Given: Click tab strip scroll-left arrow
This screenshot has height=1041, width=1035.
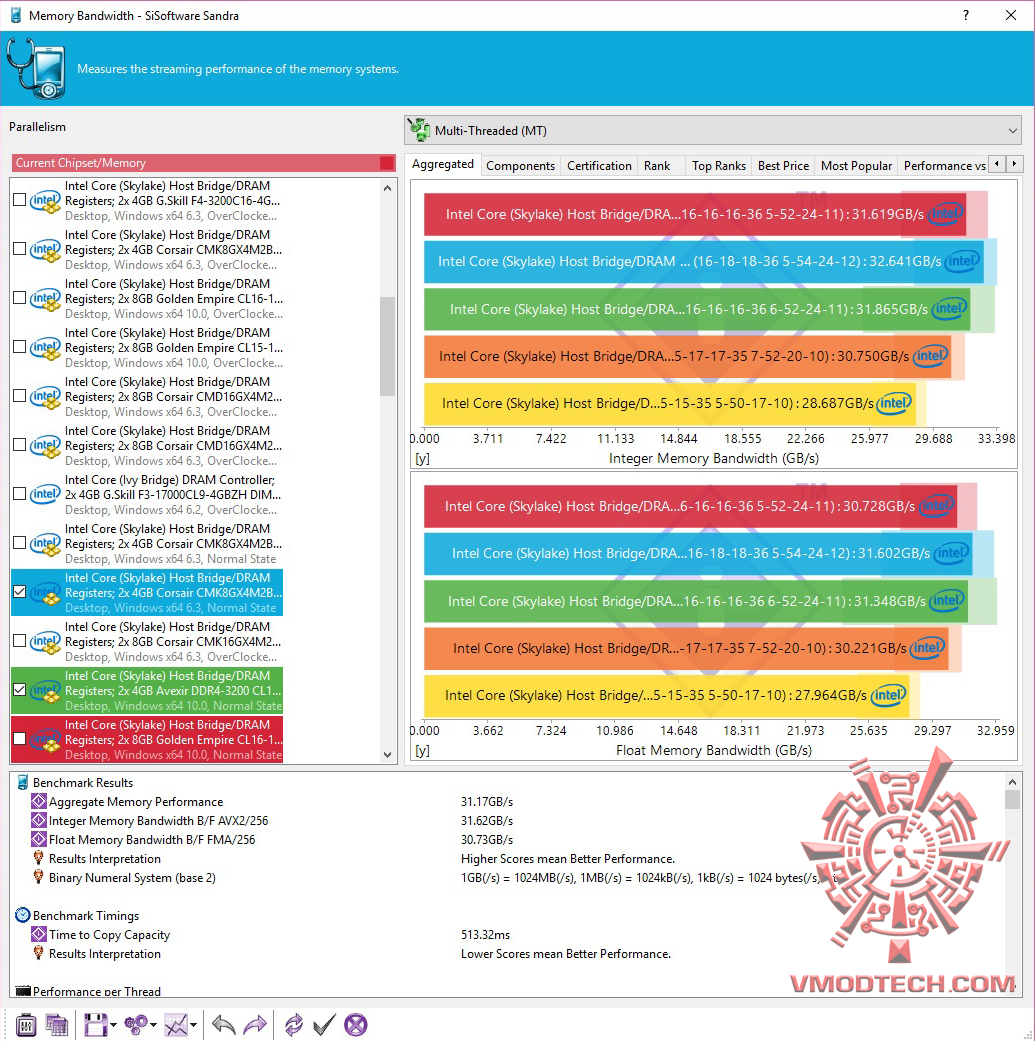Looking at the screenshot, I should (x=996, y=163).
